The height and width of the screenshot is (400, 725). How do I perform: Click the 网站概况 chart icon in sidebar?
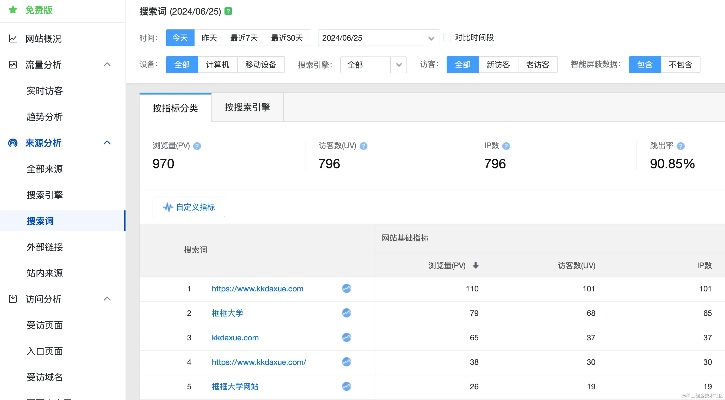(12, 39)
